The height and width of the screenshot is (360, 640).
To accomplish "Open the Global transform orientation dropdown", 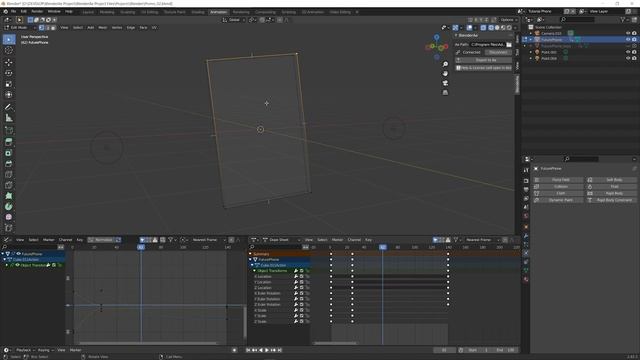I will [234, 20].
